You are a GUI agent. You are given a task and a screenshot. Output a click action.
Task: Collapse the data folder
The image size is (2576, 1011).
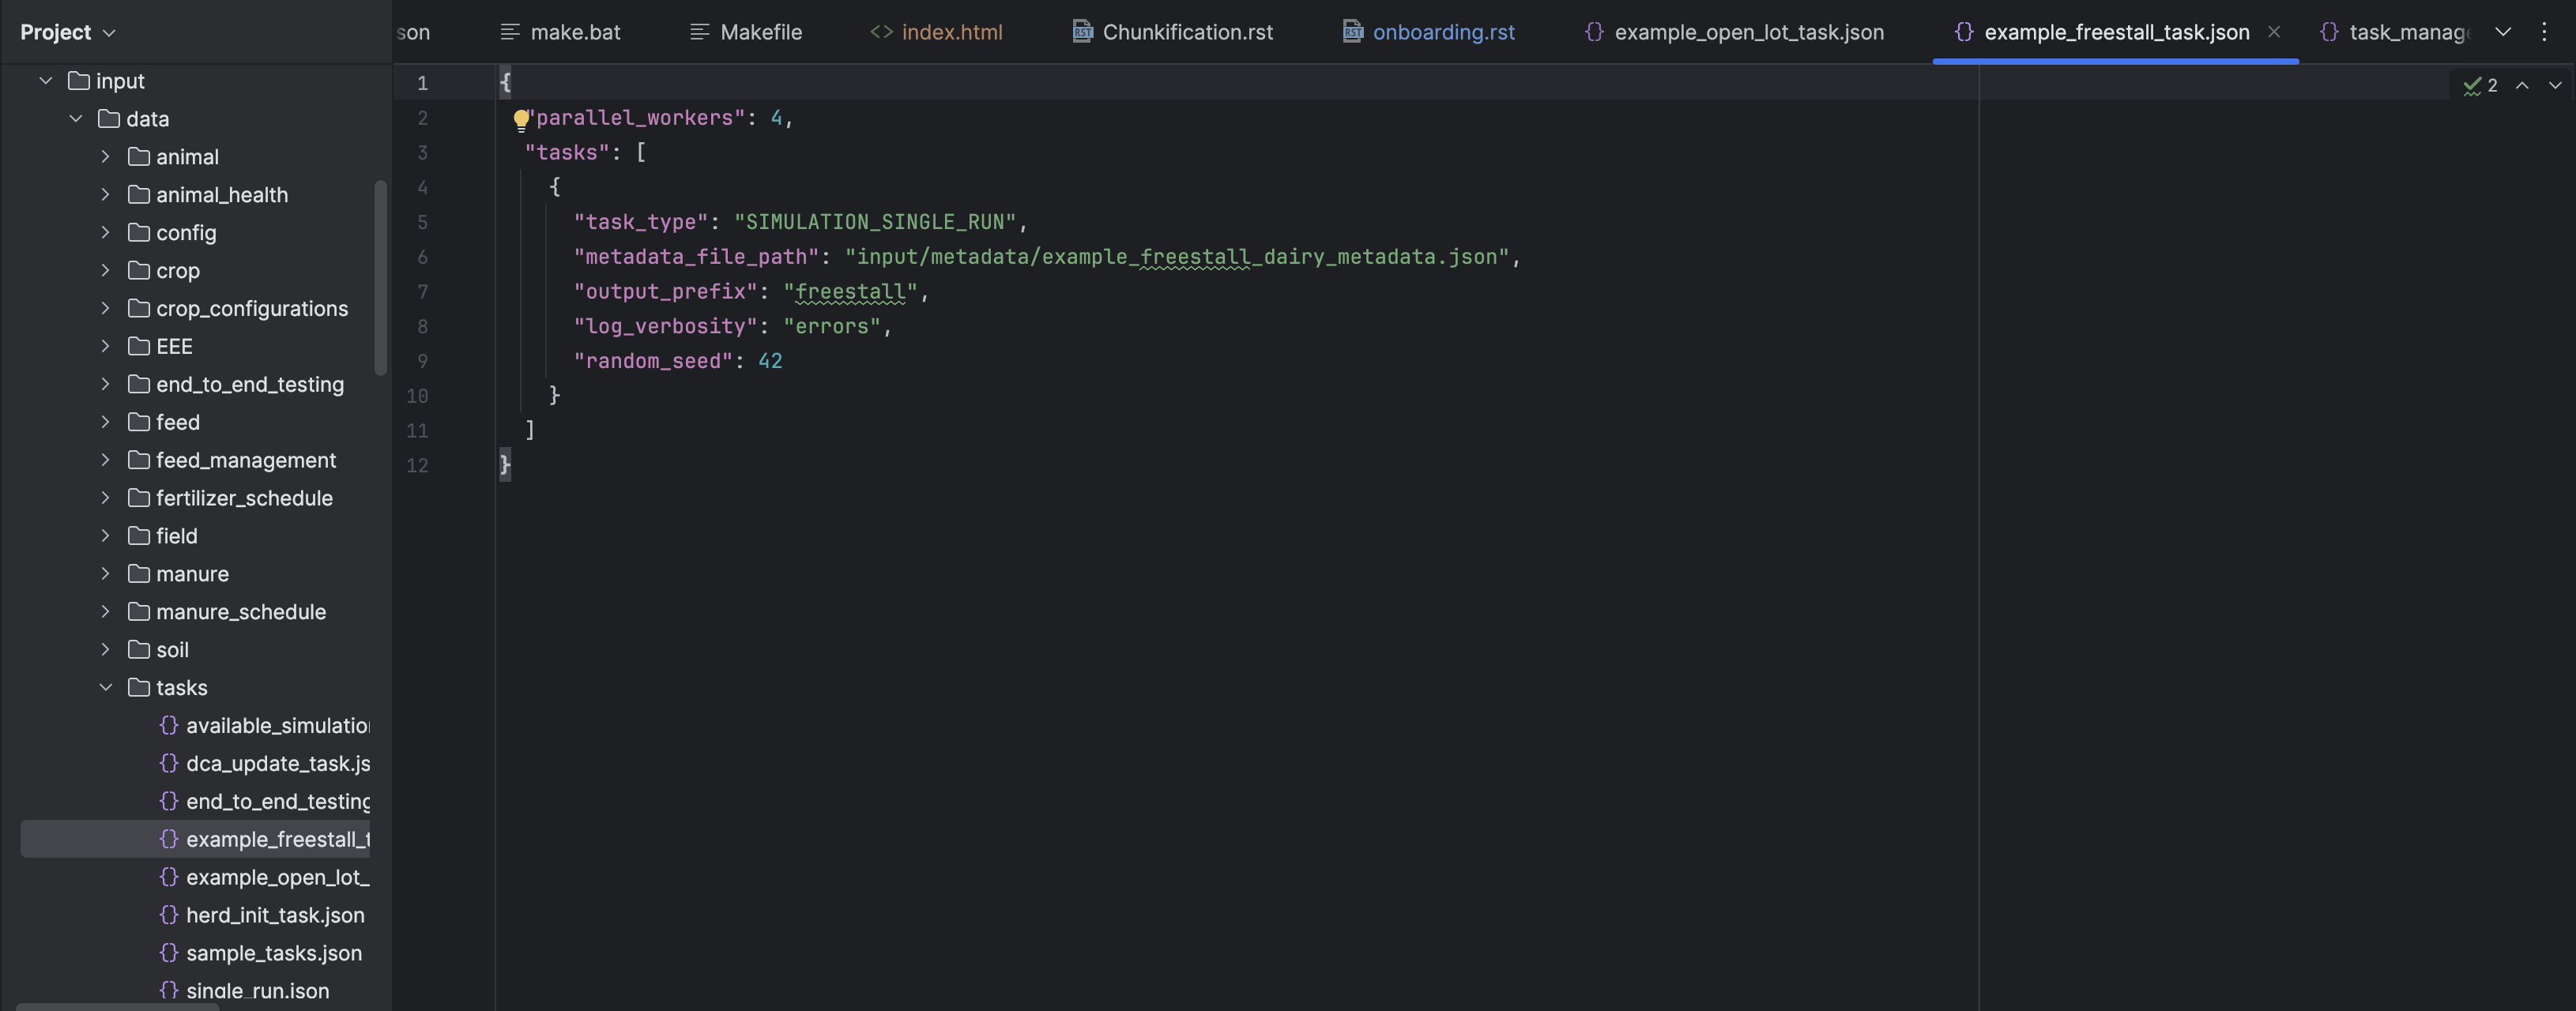click(x=76, y=119)
